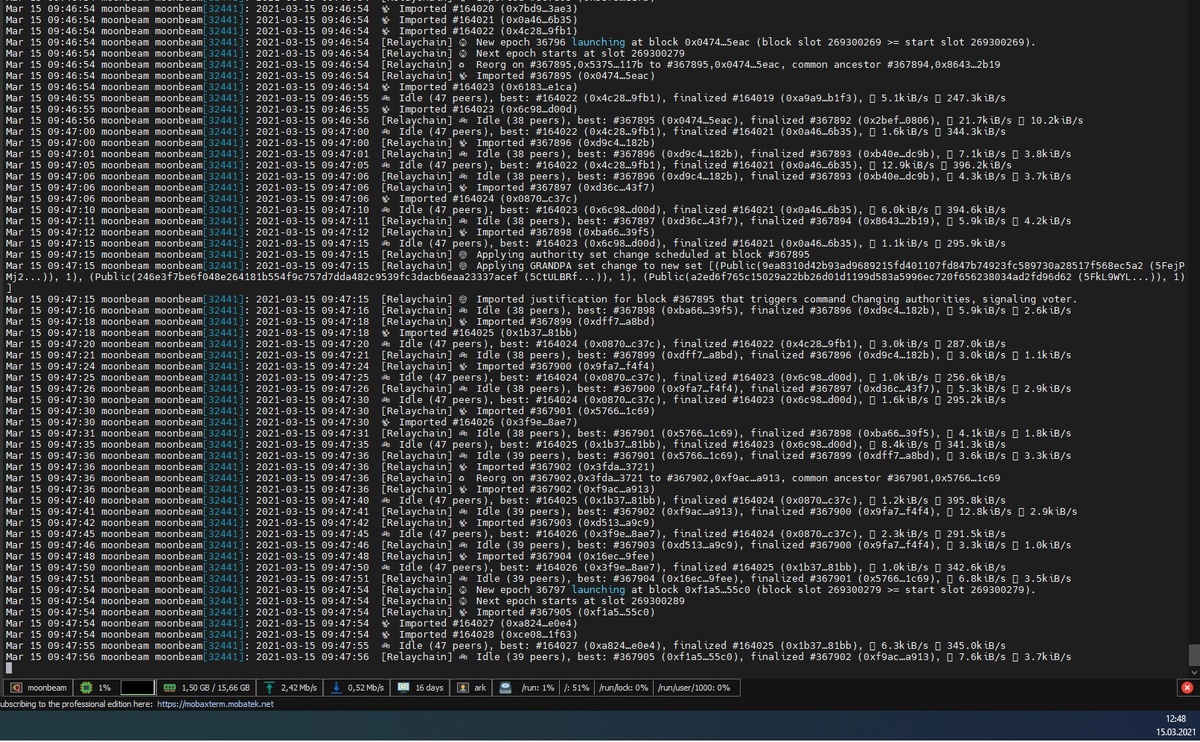
Task: Click the upload speed arrow icon
Action: pos(269,688)
